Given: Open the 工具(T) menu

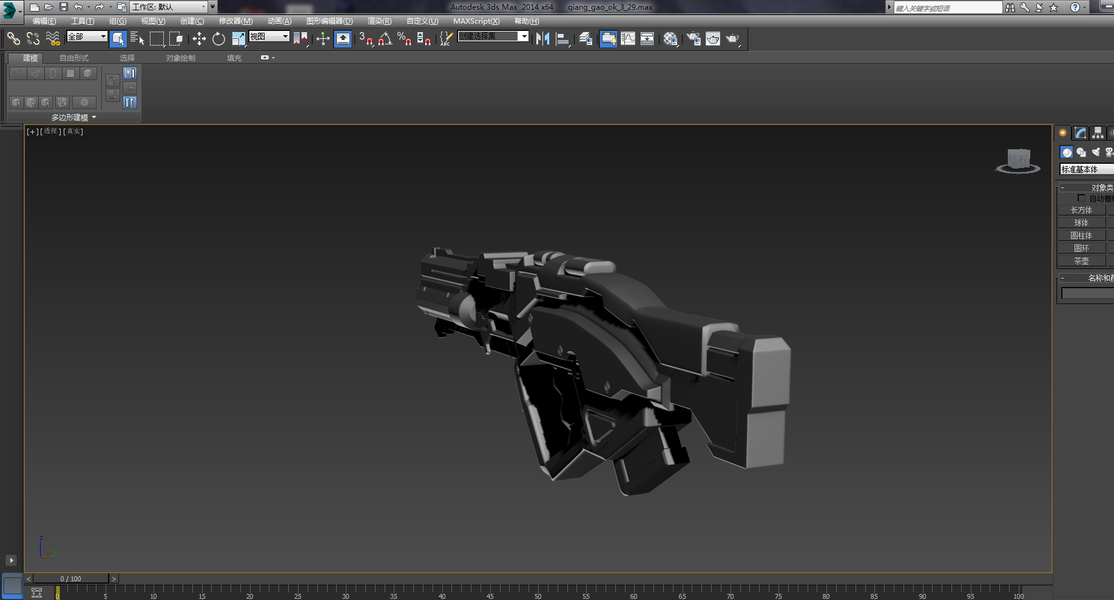Looking at the screenshot, I should [82, 21].
